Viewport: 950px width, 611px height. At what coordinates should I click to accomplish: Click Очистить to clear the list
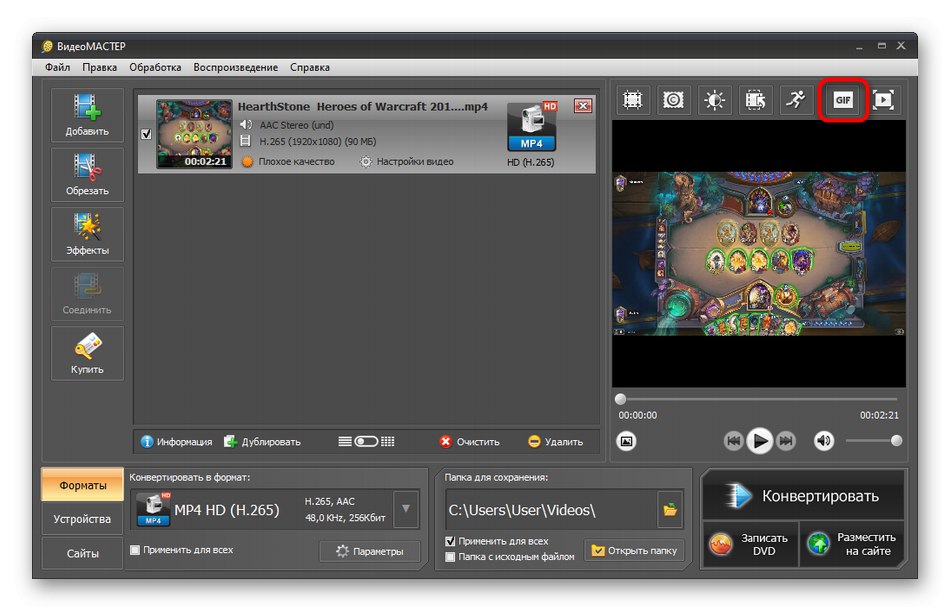(x=470, y=442)
